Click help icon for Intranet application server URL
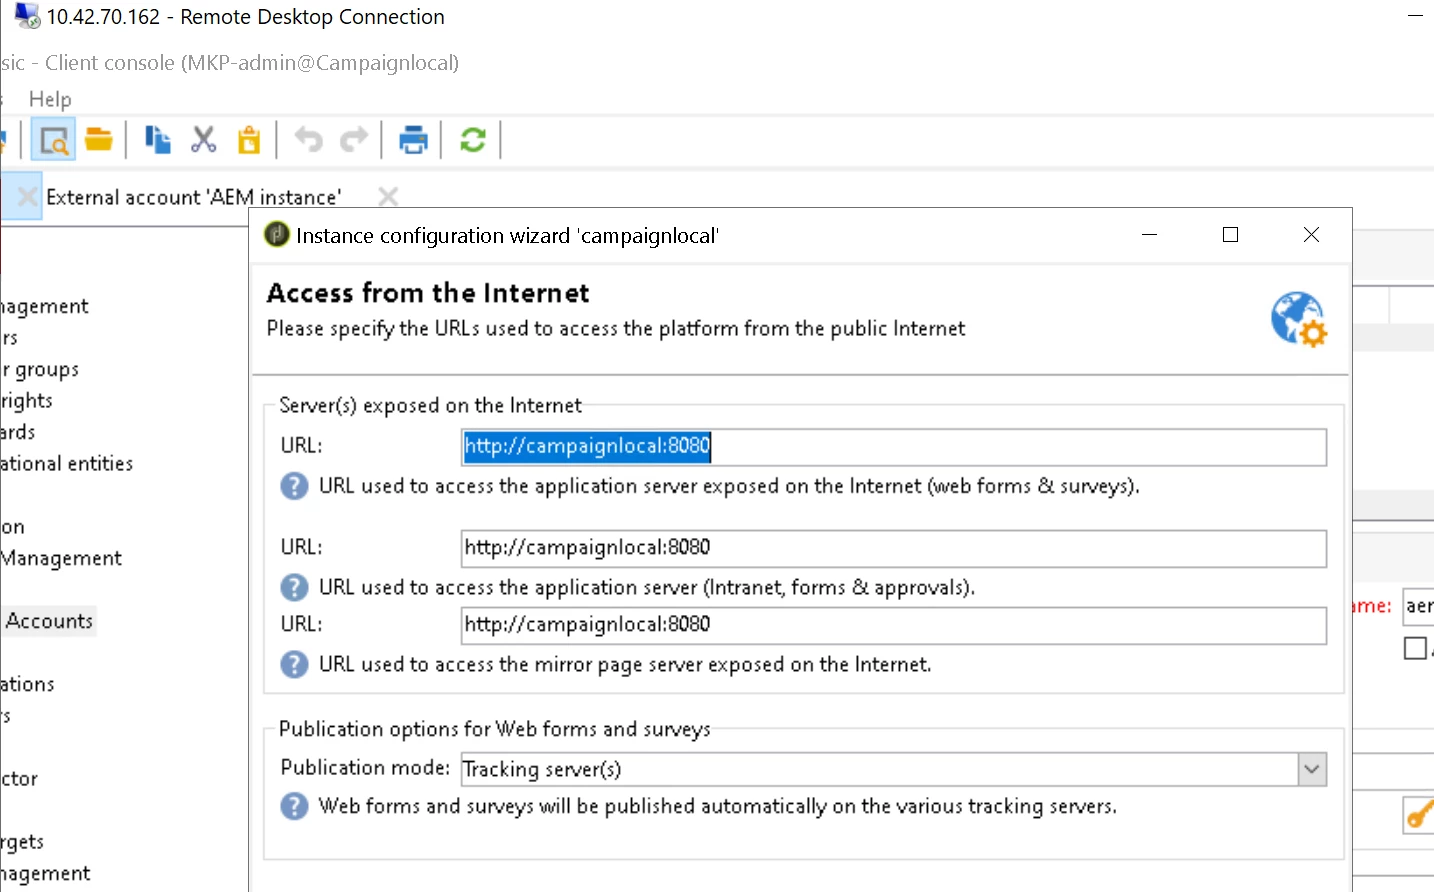Image resolution: width=1434 pixels, height=892 pixels. [294, 587]
